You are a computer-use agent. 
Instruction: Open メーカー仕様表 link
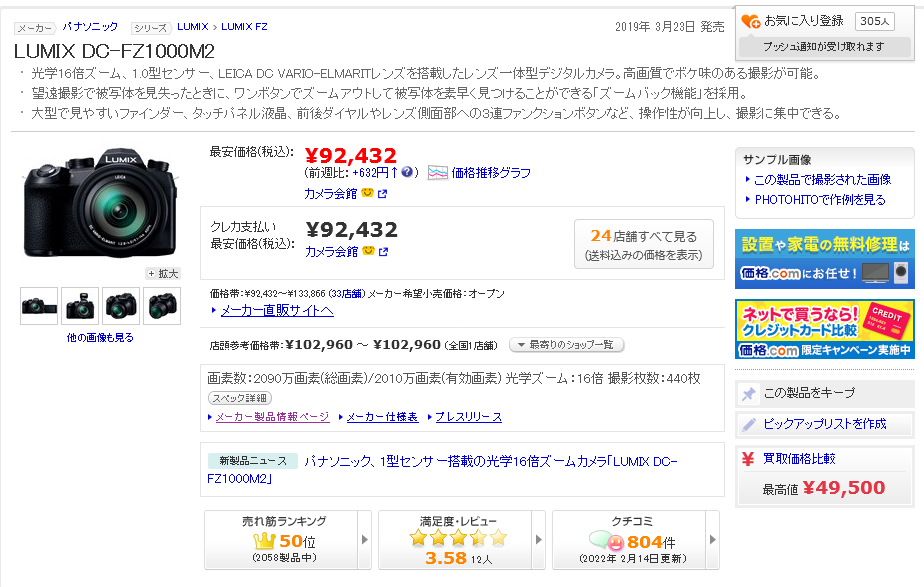[x=382, y=417]
